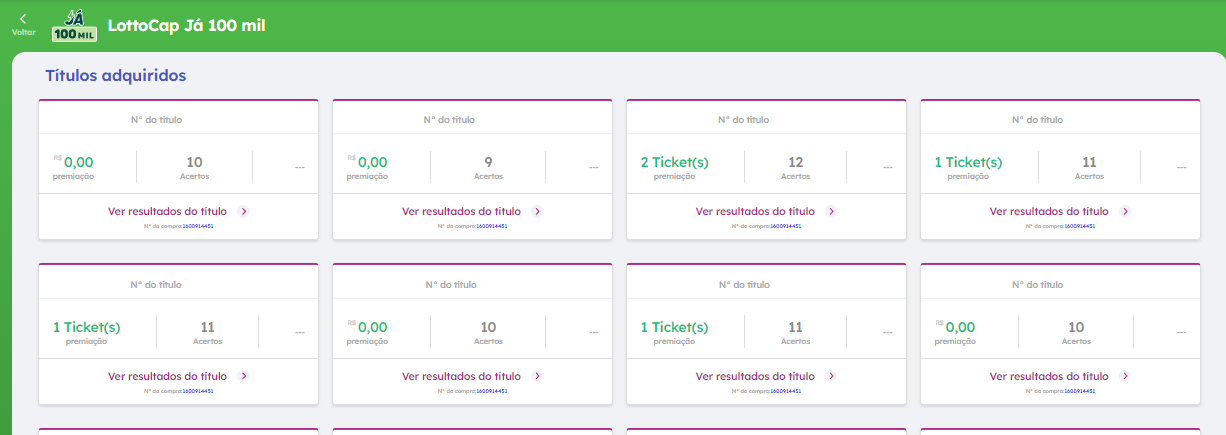The image size is (1226, 435).
Task: Click the purchase number link on the 2 Ticket(s) card
Action: pyautogui.click(x=786, y=226)
